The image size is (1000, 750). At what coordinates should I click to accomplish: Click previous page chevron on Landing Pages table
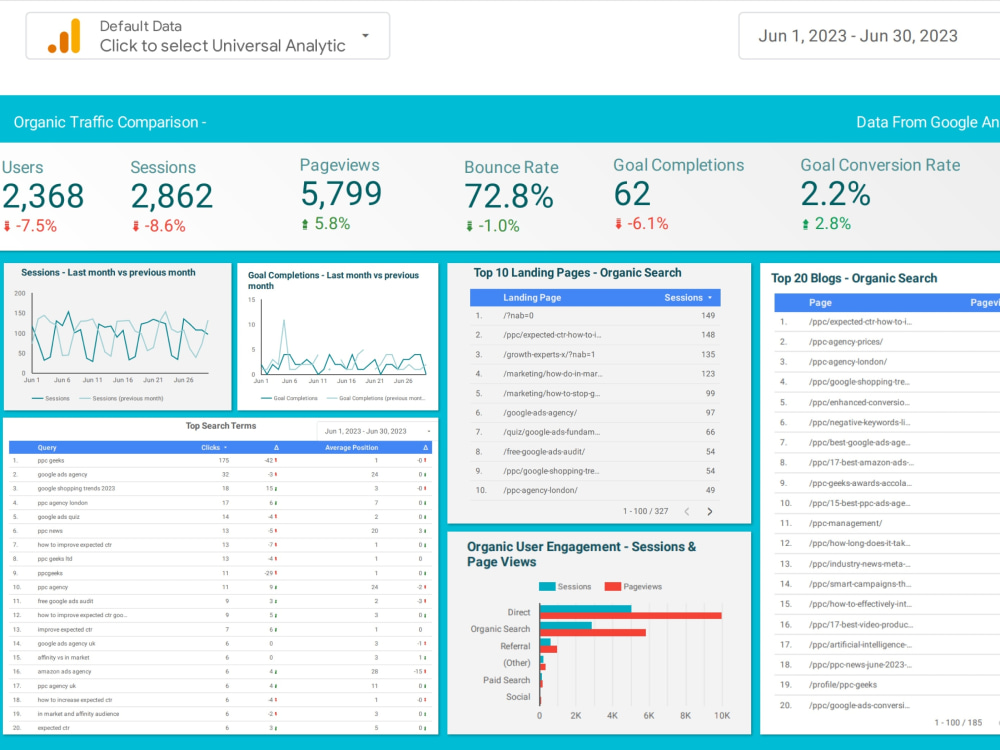click(687, 511)
